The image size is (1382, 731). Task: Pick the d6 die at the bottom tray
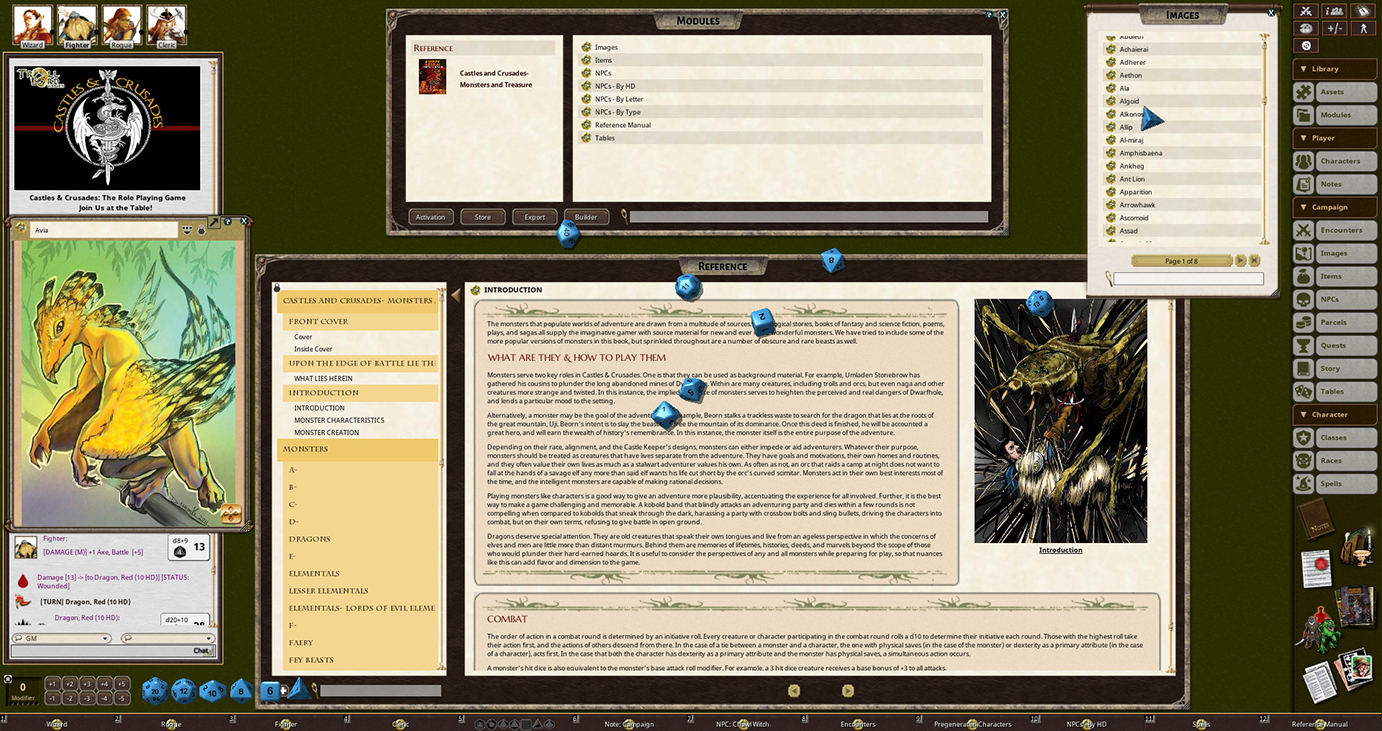pos(269,690)
